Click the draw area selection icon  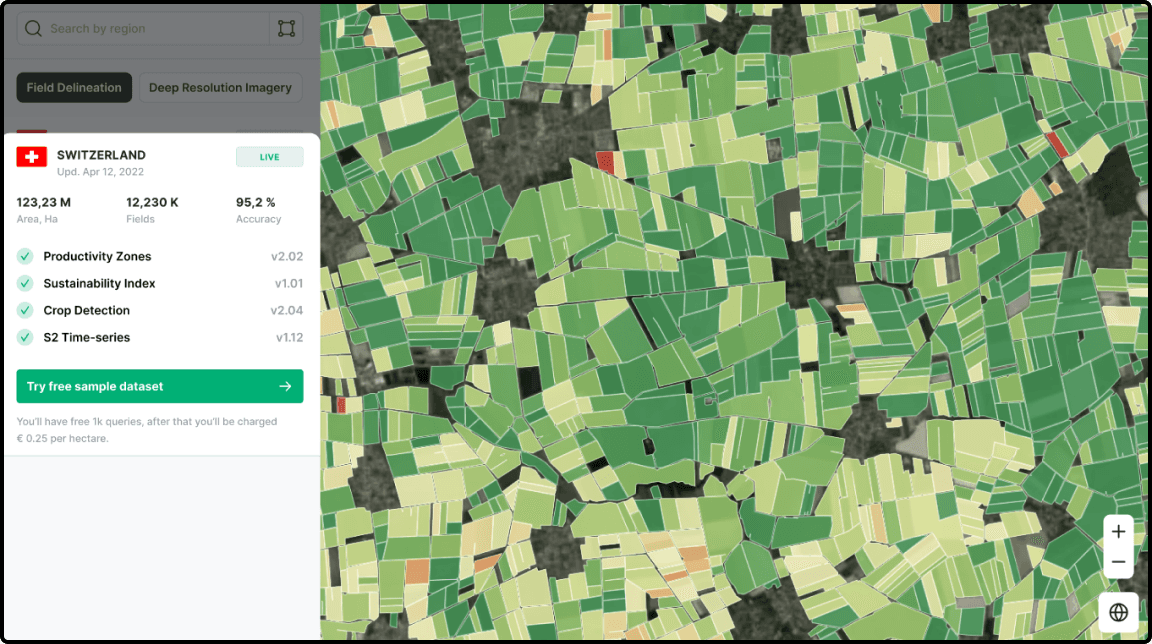pos(287,29)
